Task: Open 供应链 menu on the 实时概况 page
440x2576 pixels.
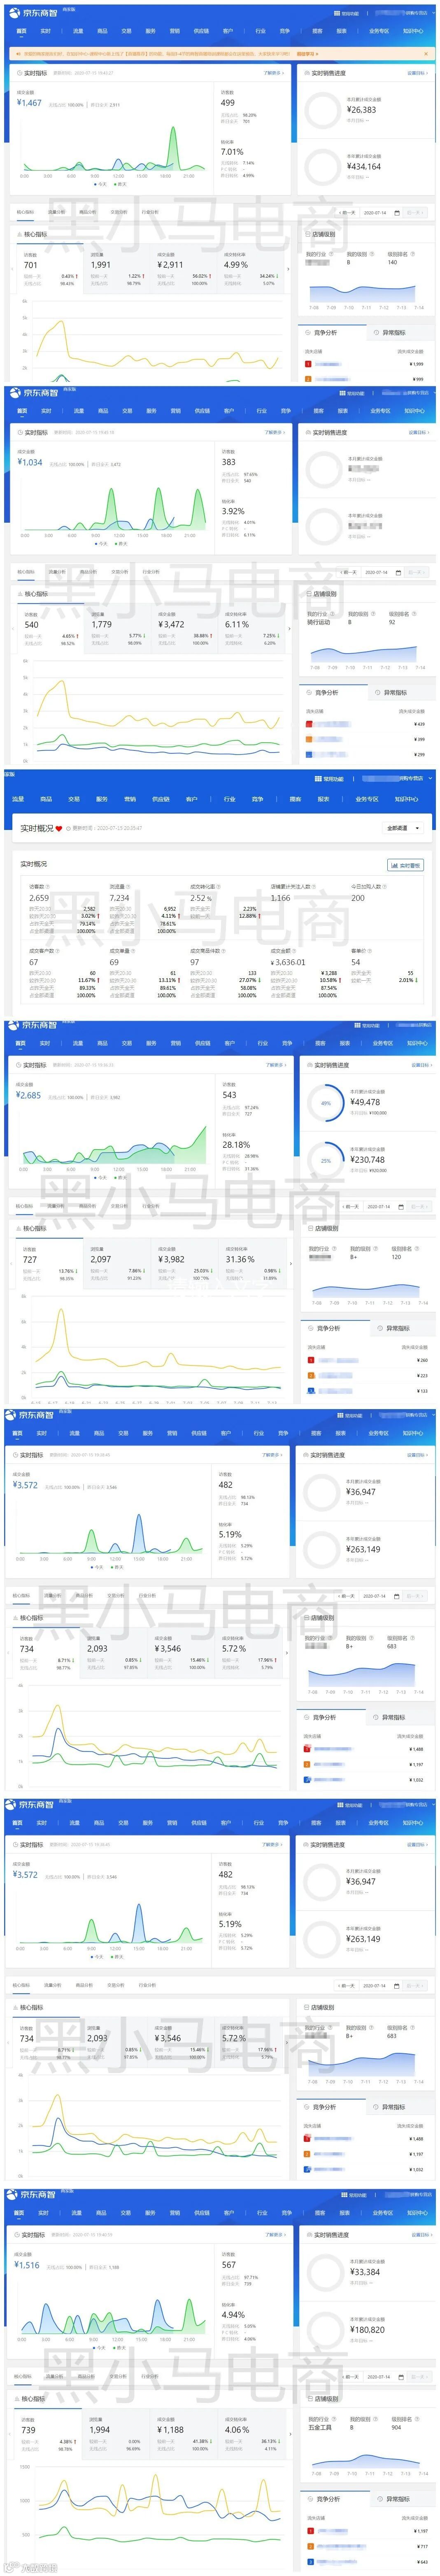Action: (160, 799)
